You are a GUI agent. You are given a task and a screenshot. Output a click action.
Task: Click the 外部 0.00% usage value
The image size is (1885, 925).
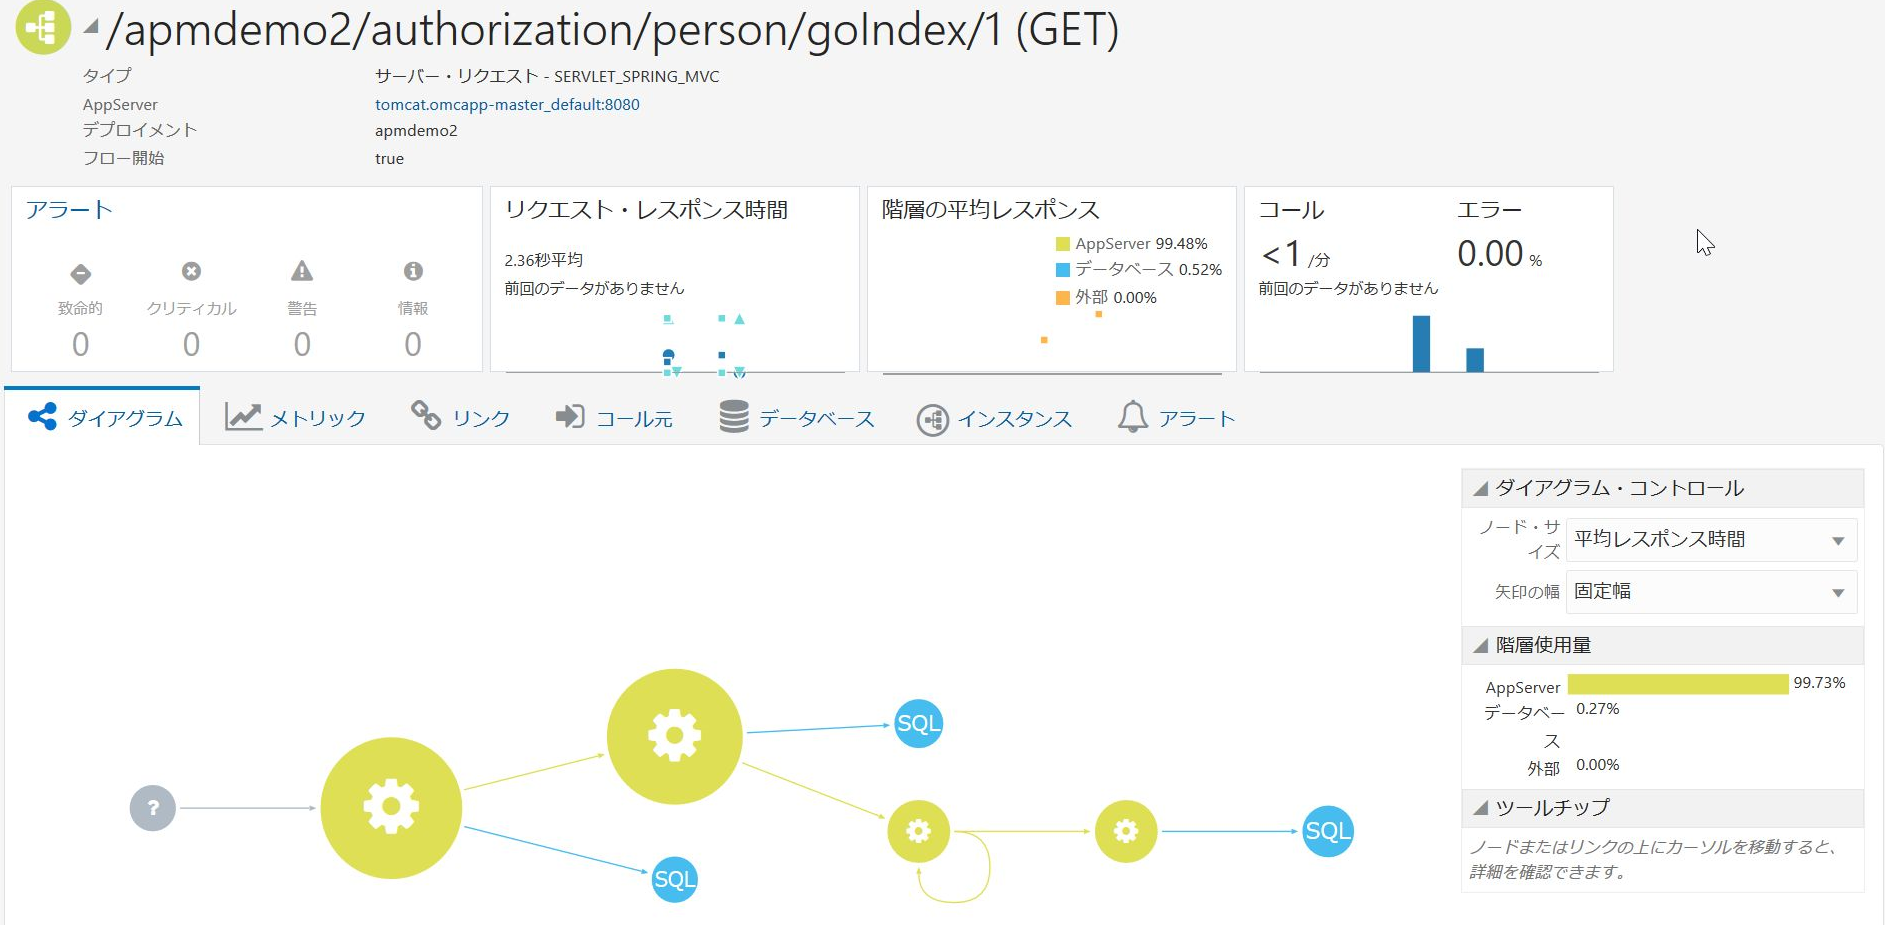tap(1597, 765)
